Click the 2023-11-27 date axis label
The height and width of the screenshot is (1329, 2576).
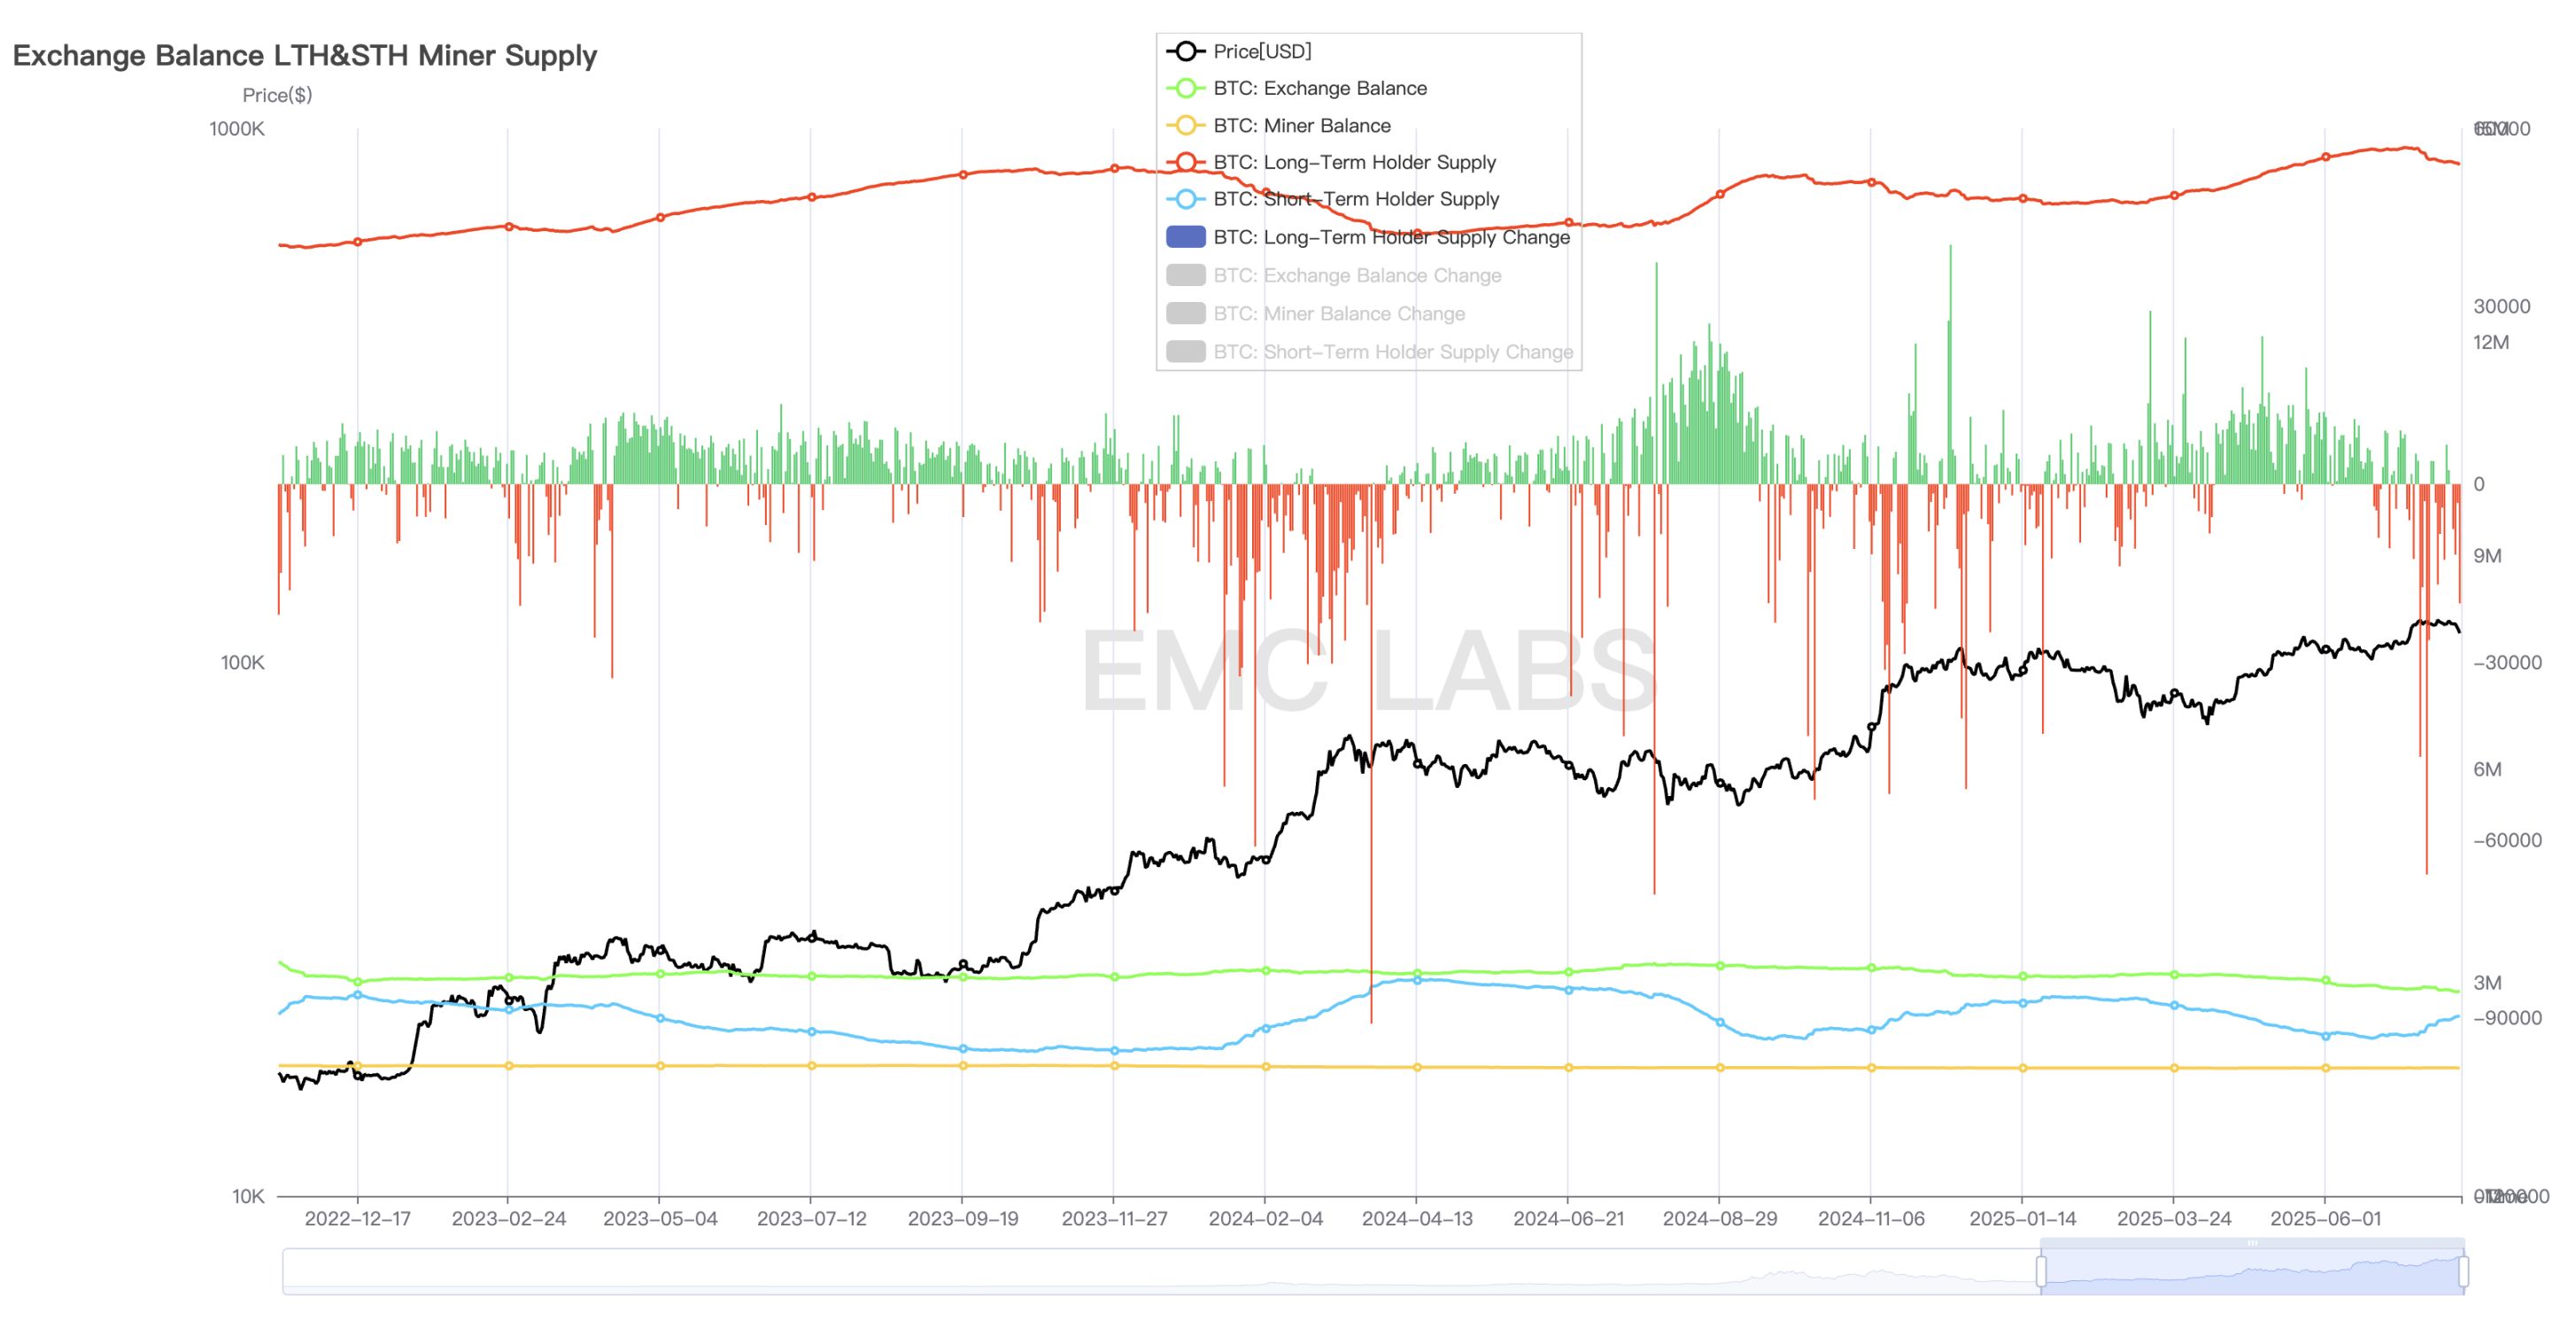pyautogui.click(x=1114, y=1219)
